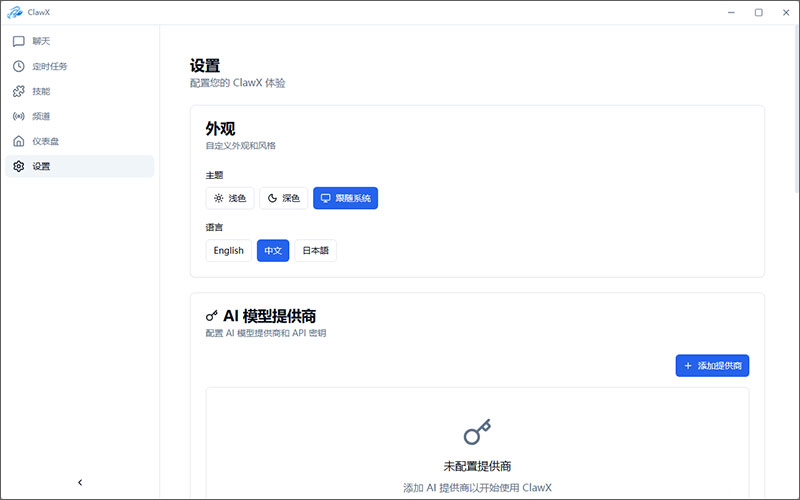800x500 pixels.
Task: Open 仪表盘 label in the sidebar
Action: [x=45, y=141]
